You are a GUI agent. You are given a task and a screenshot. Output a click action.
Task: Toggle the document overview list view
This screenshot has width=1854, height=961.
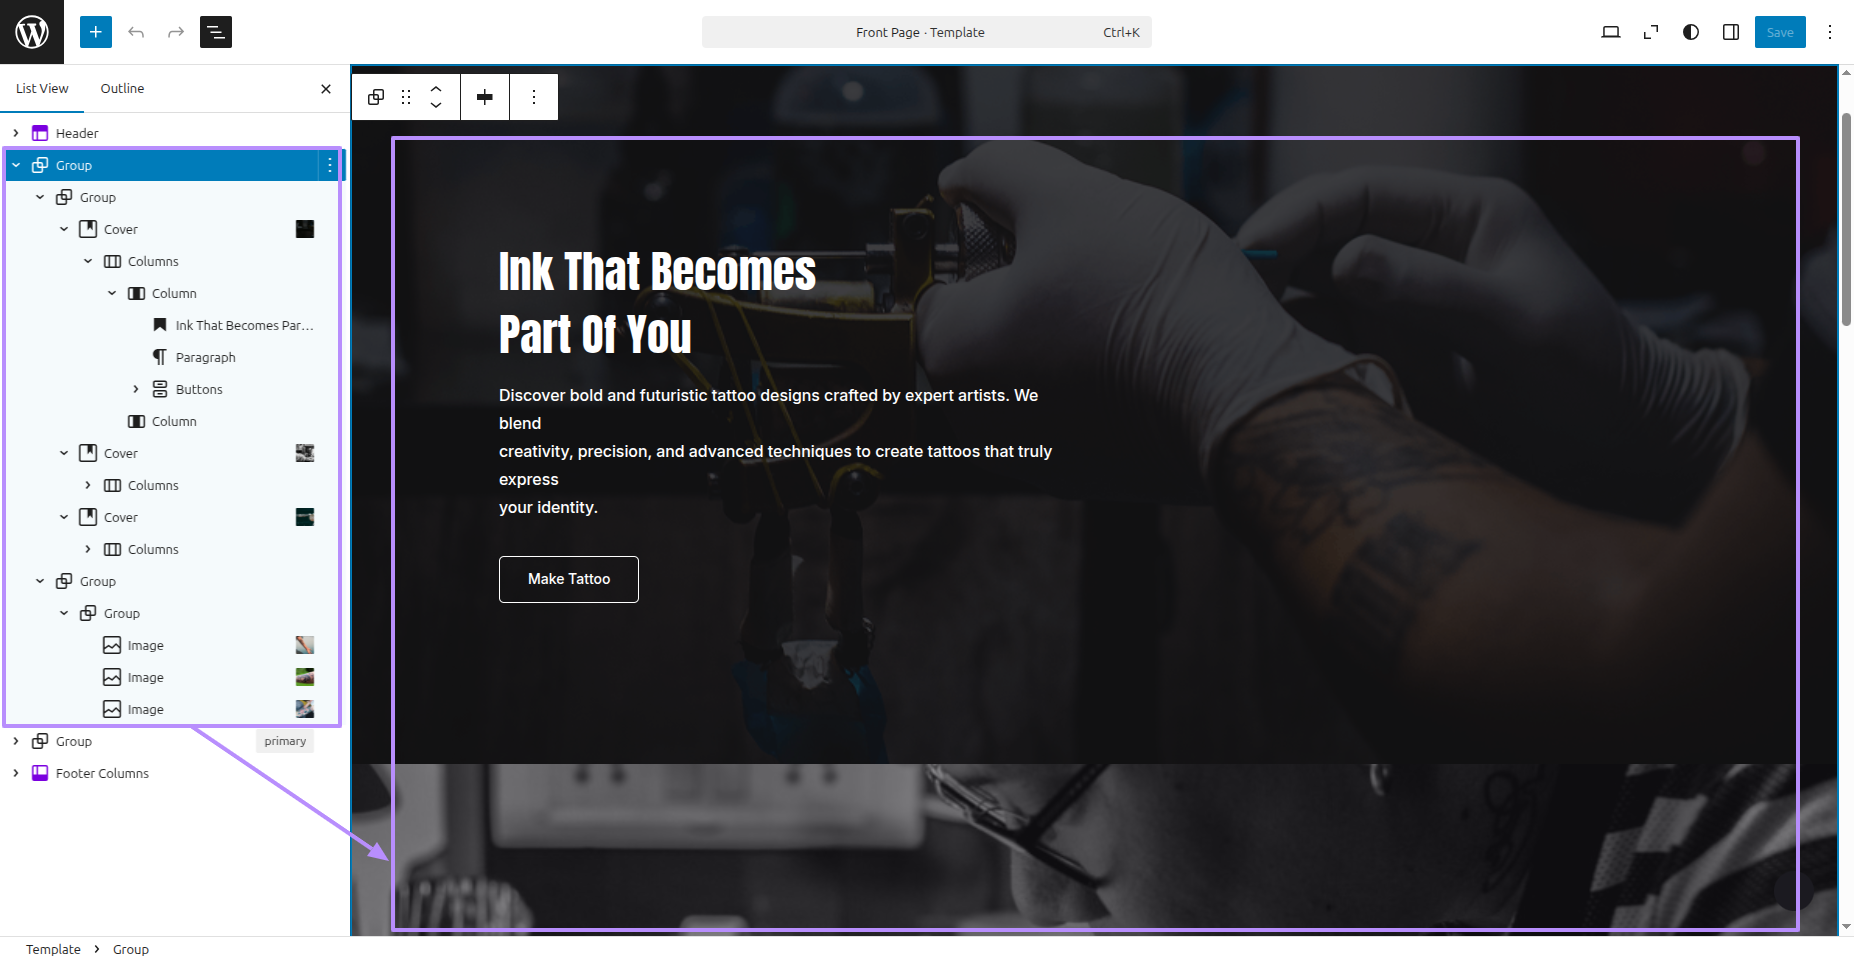click(x=216, y=32)
